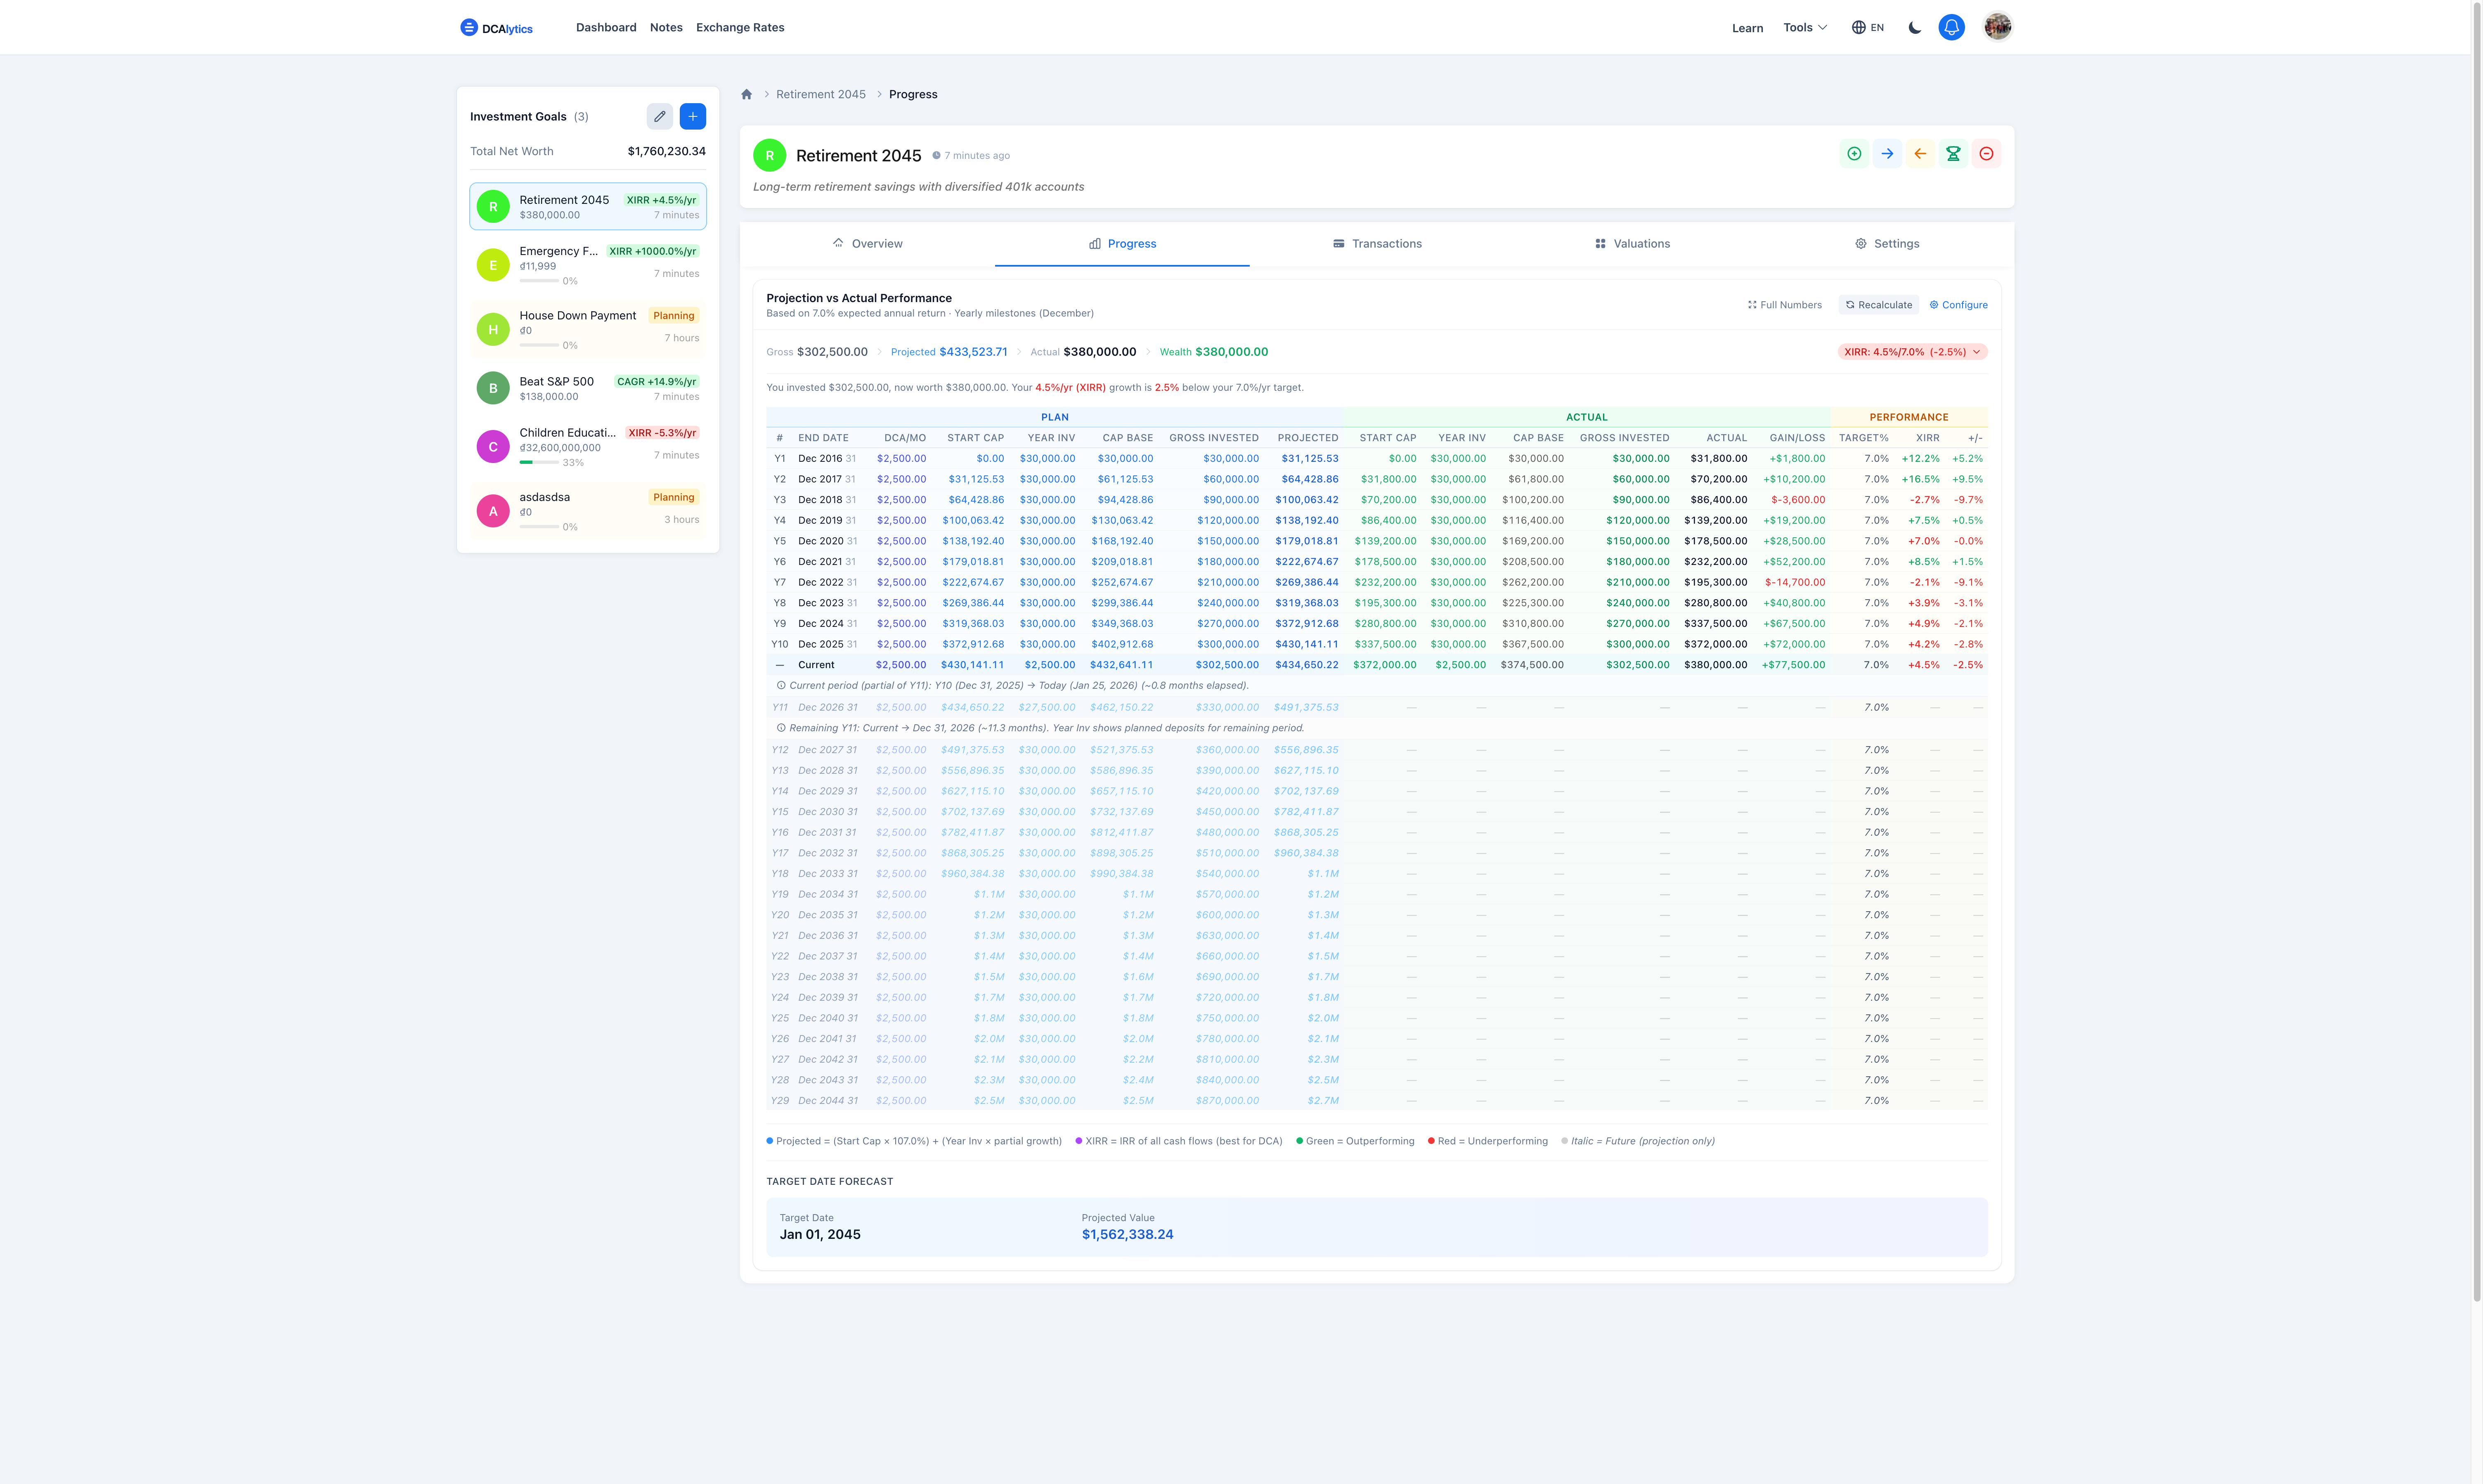Click the green trophy icon

[1953, 154]
